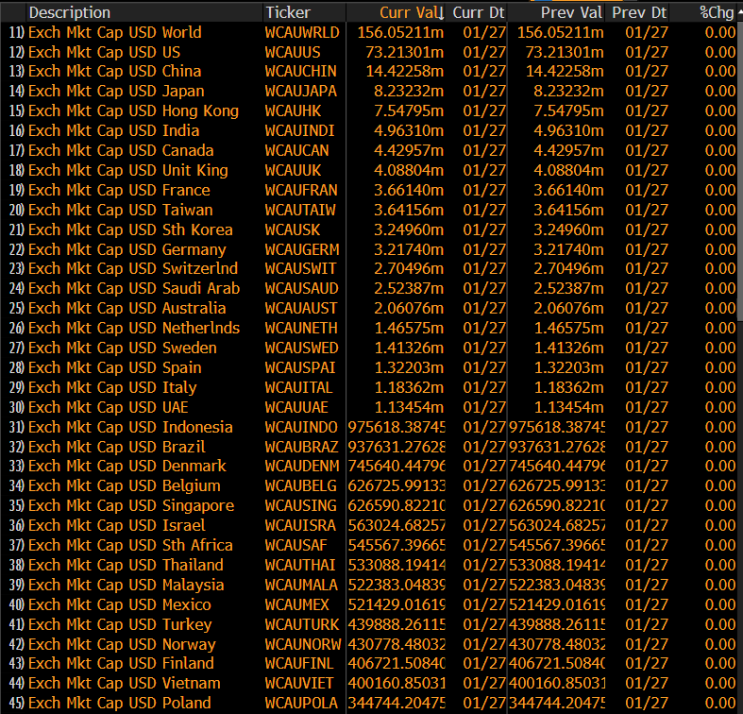
Task: Click the Description column header
Action: (x=70, y=13)
